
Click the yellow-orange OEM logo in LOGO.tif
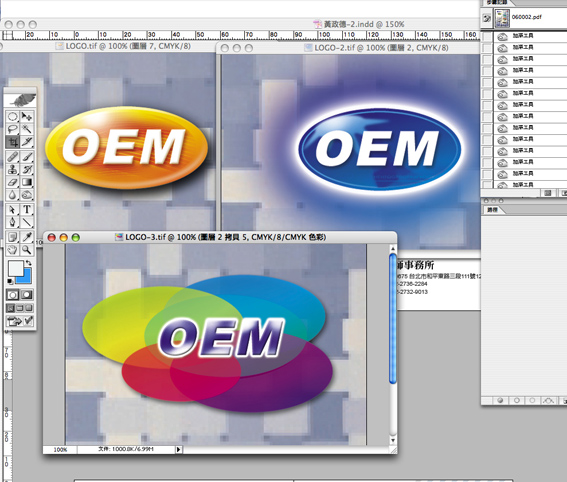point(126,147)
